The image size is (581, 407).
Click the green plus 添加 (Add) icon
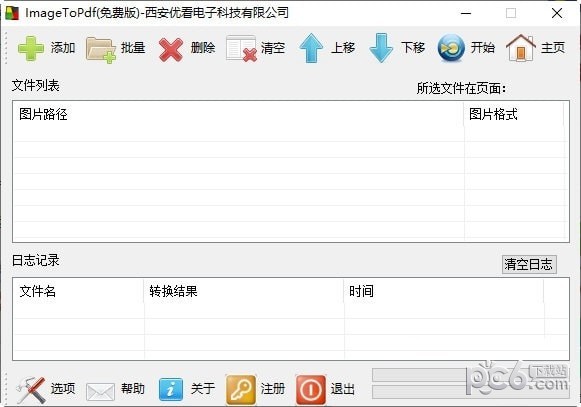pos(31,48)
